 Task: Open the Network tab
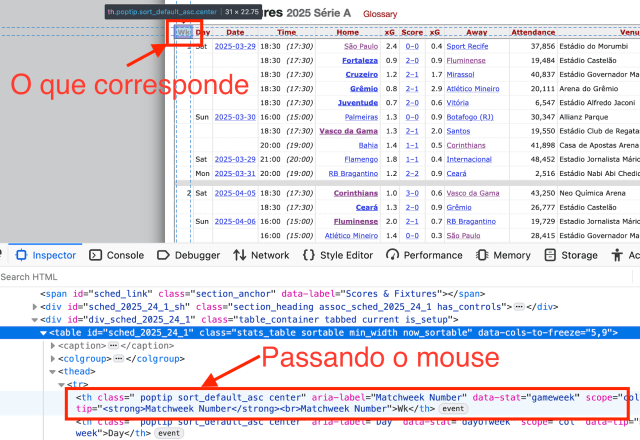(261, 255)
